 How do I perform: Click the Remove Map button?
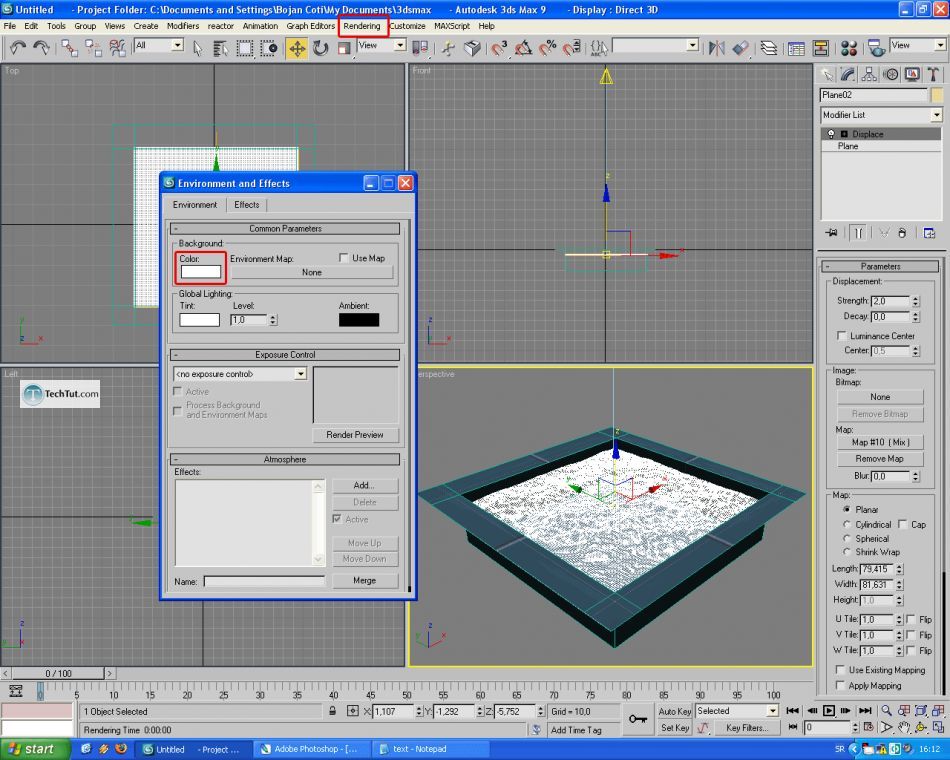(x=880, y=459)
